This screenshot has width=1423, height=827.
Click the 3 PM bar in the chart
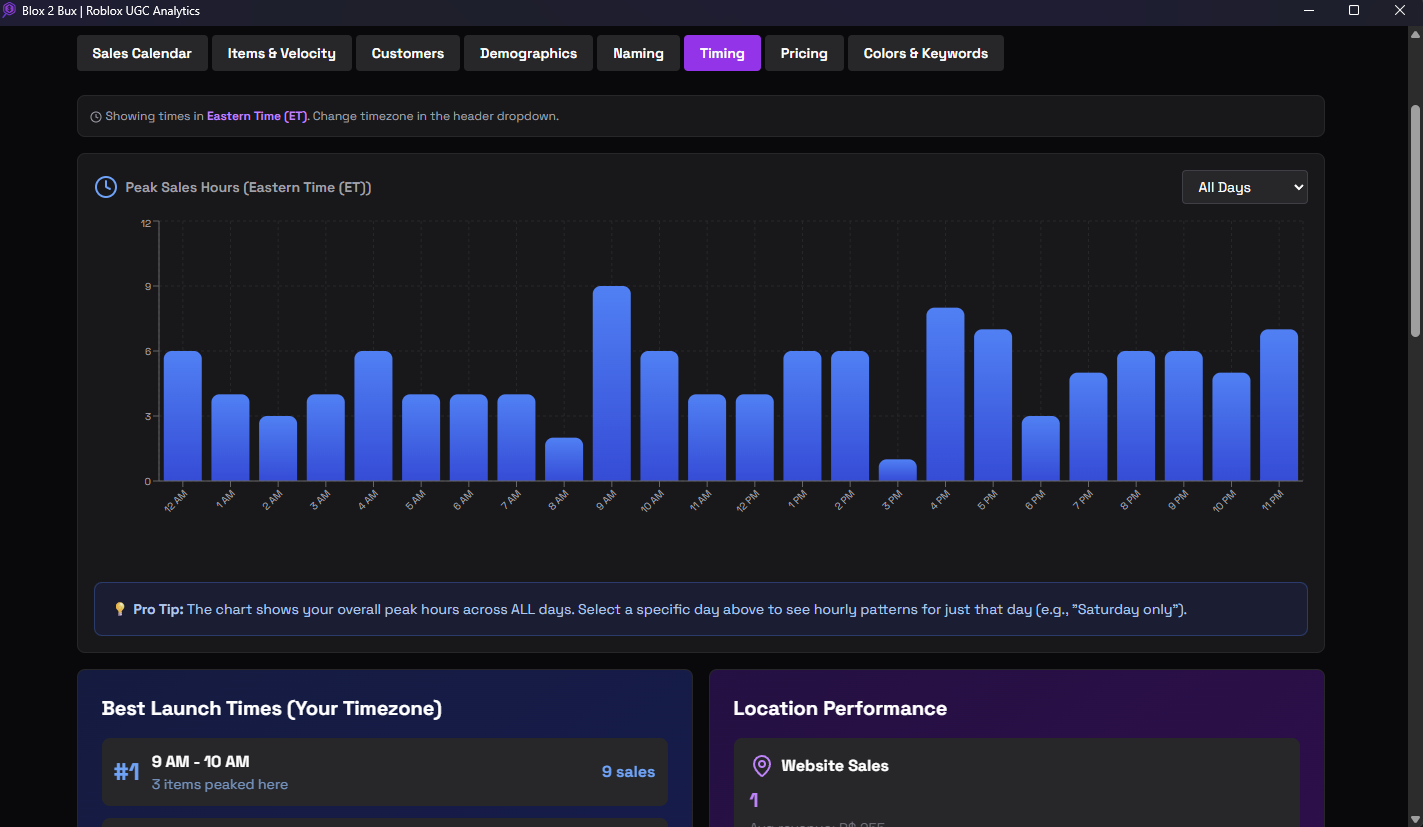click(x=898, y=470)
